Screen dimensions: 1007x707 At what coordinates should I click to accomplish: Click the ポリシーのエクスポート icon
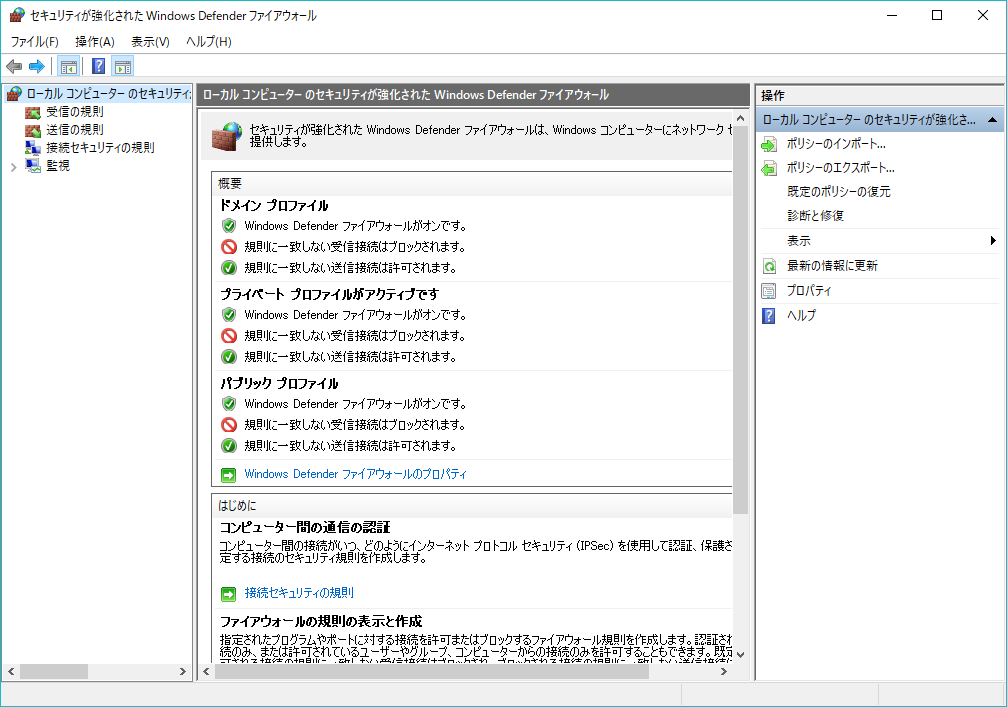coord(769,168)
